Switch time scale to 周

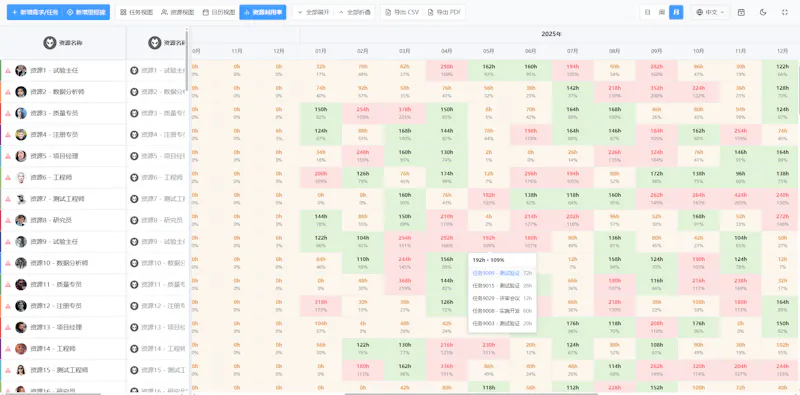[x=662, y=12]
